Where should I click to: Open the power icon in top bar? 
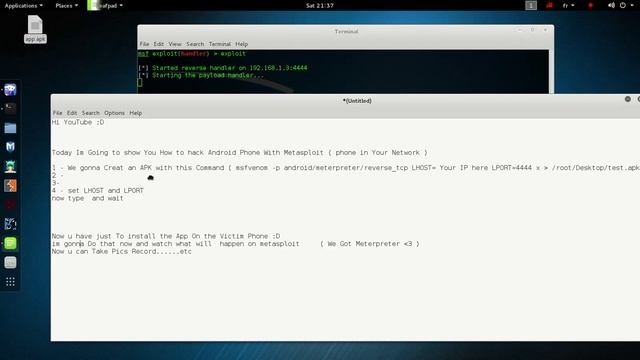click(622, 5)
